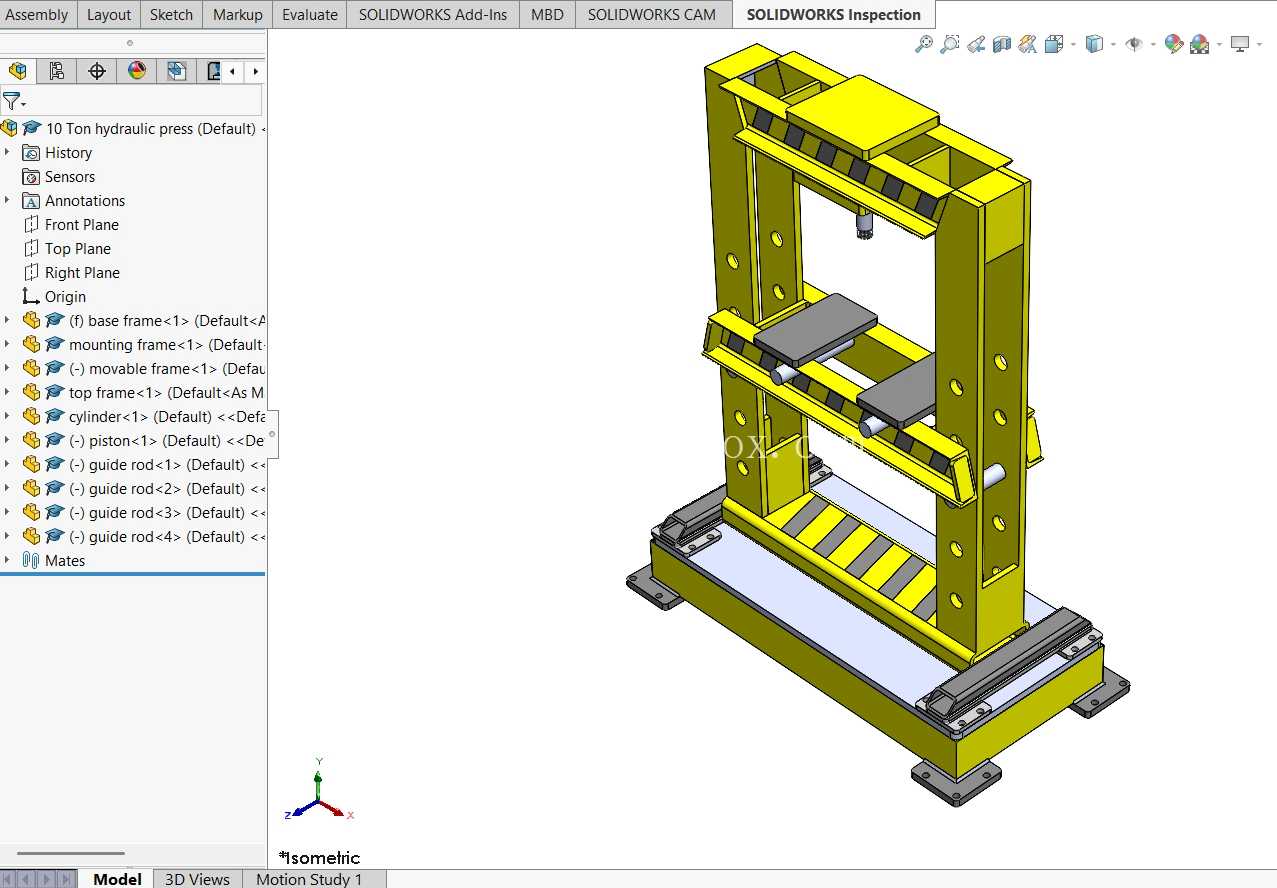This screenshot has height=888, width=1277.
Task: Switch to the Sketch tab
Action: pyautogui.click(x=171, y=14)
